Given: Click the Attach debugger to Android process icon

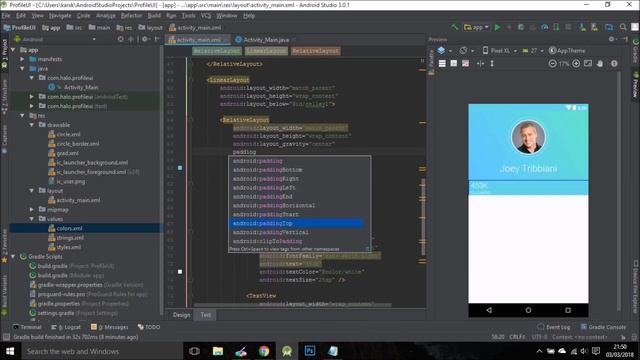Looking at the screenshot, I should click(556, 27).
